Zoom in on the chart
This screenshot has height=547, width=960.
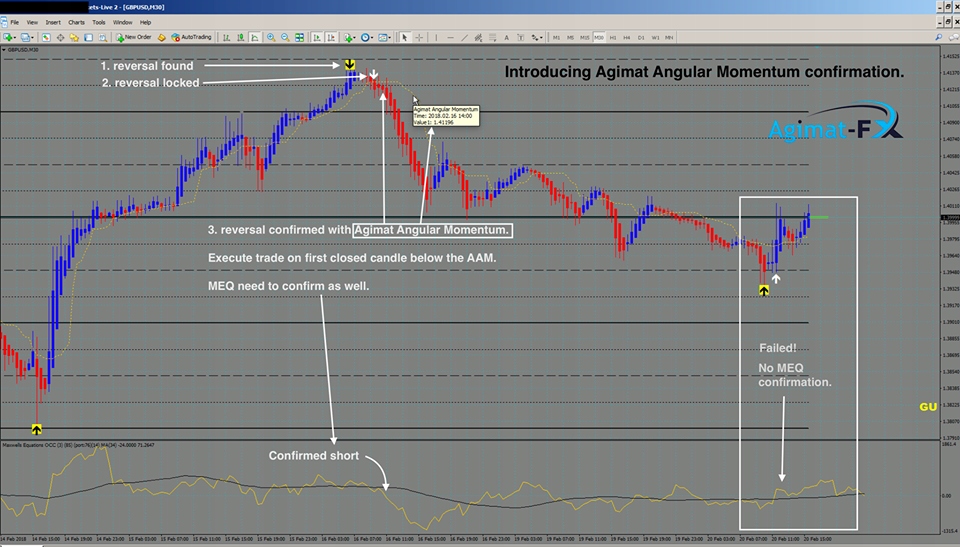click(271, 37)
